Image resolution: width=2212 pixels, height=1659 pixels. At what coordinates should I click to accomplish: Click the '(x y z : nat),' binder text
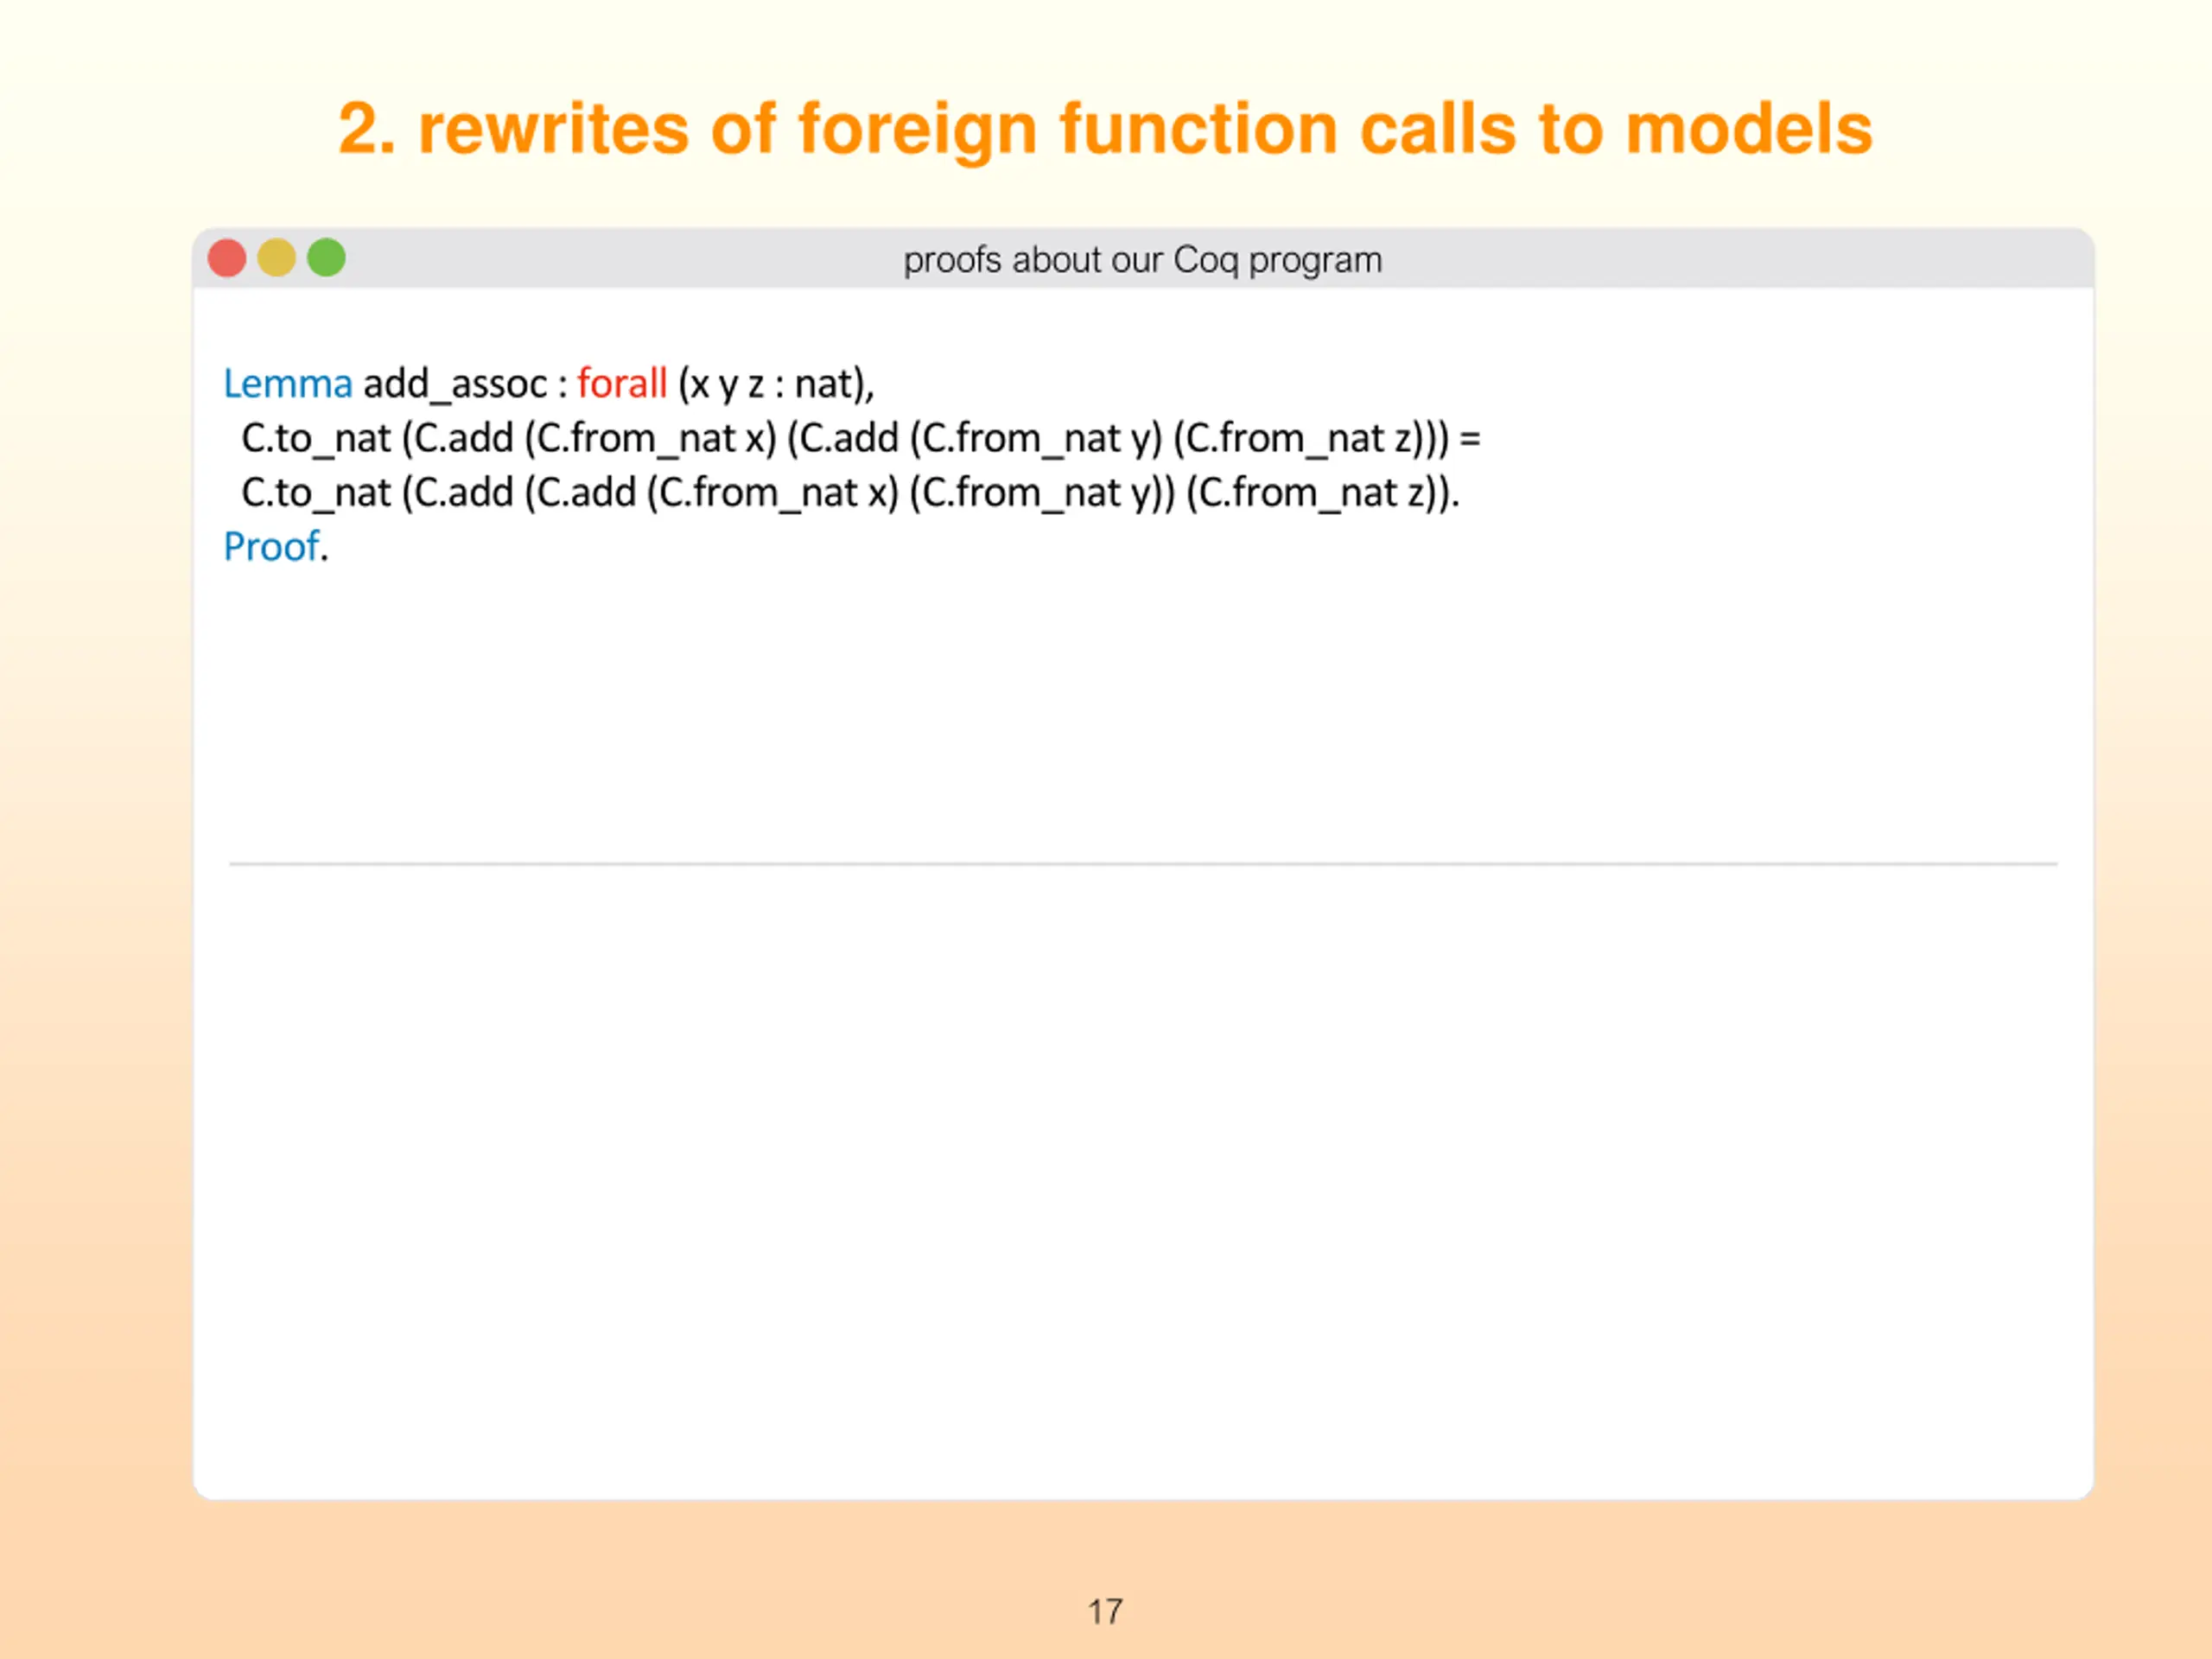(776, 385)
